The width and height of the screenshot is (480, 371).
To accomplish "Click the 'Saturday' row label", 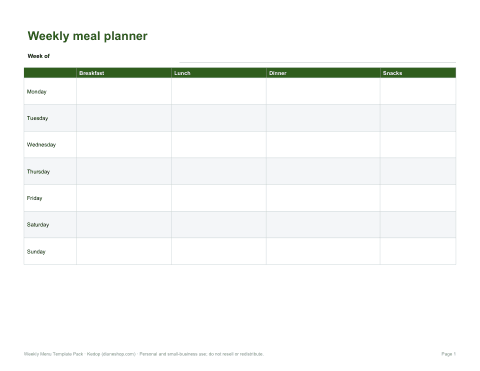I will point(38,225).
